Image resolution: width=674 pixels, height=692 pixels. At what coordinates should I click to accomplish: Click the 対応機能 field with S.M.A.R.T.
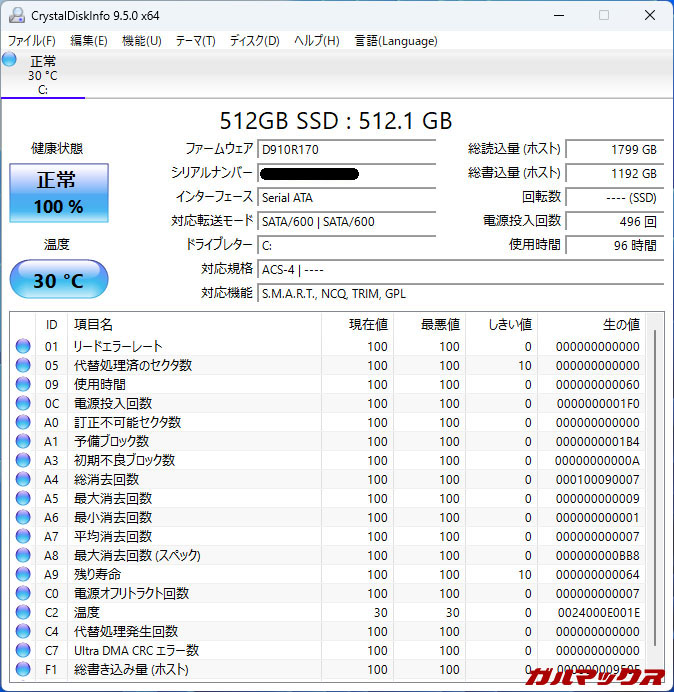(x=460, y=294)
